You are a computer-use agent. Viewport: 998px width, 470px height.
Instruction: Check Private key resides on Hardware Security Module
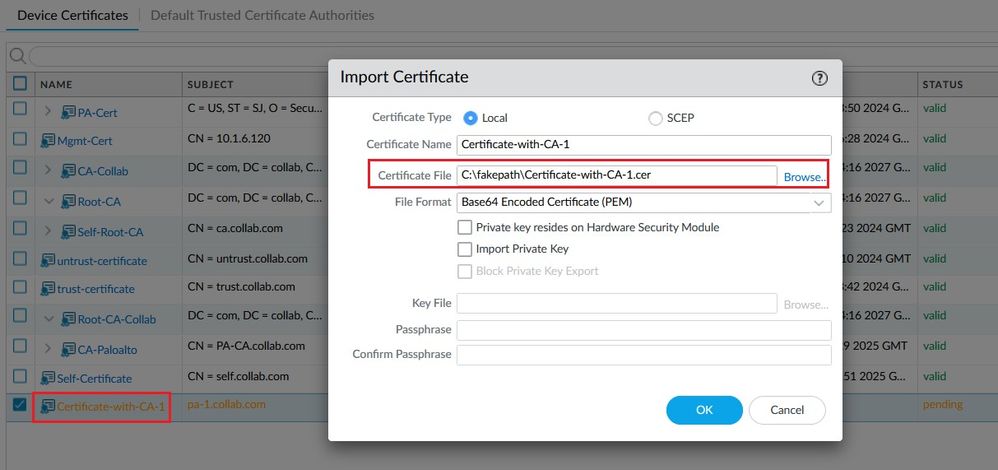(x=465, y=227)
